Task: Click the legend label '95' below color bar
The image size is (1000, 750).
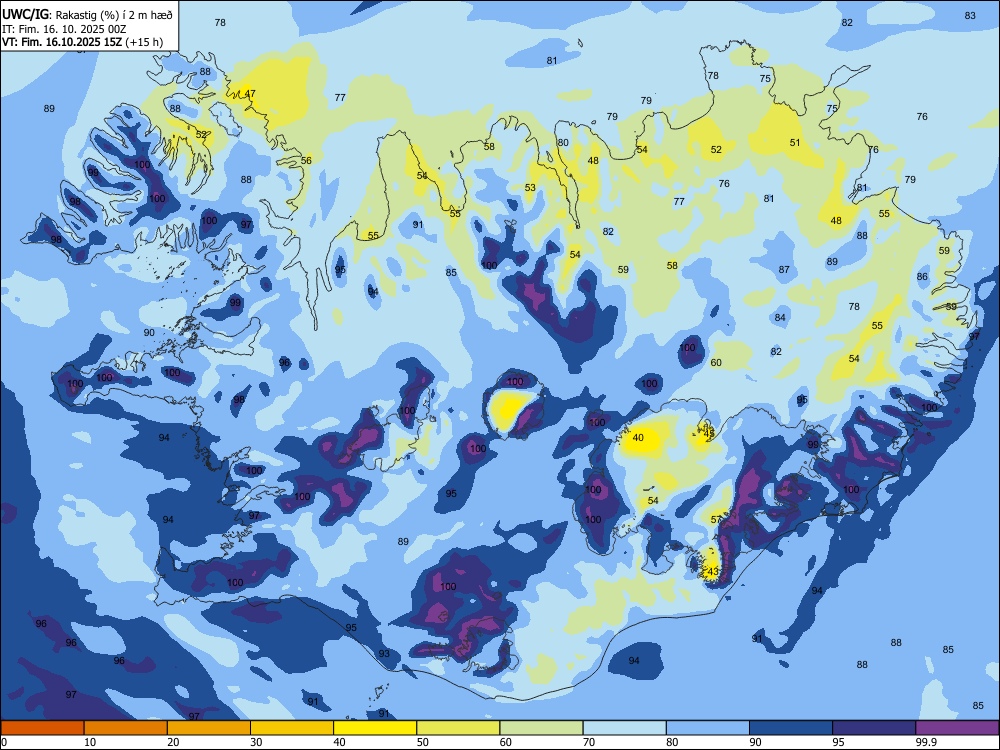Action: point(839,742)
